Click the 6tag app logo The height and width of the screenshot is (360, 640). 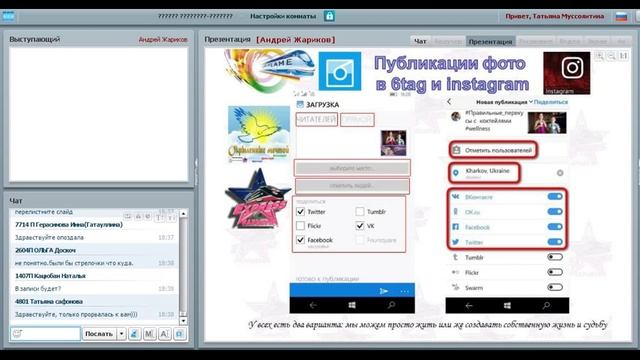(340, 71)
